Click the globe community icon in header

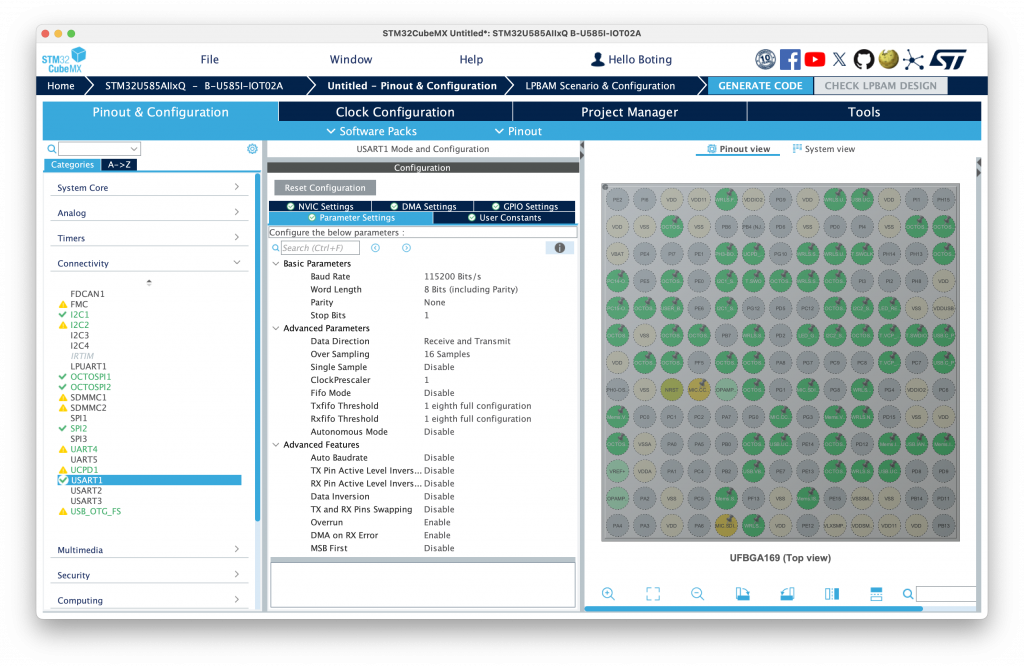pyautogui.click(x=888, y=59)
